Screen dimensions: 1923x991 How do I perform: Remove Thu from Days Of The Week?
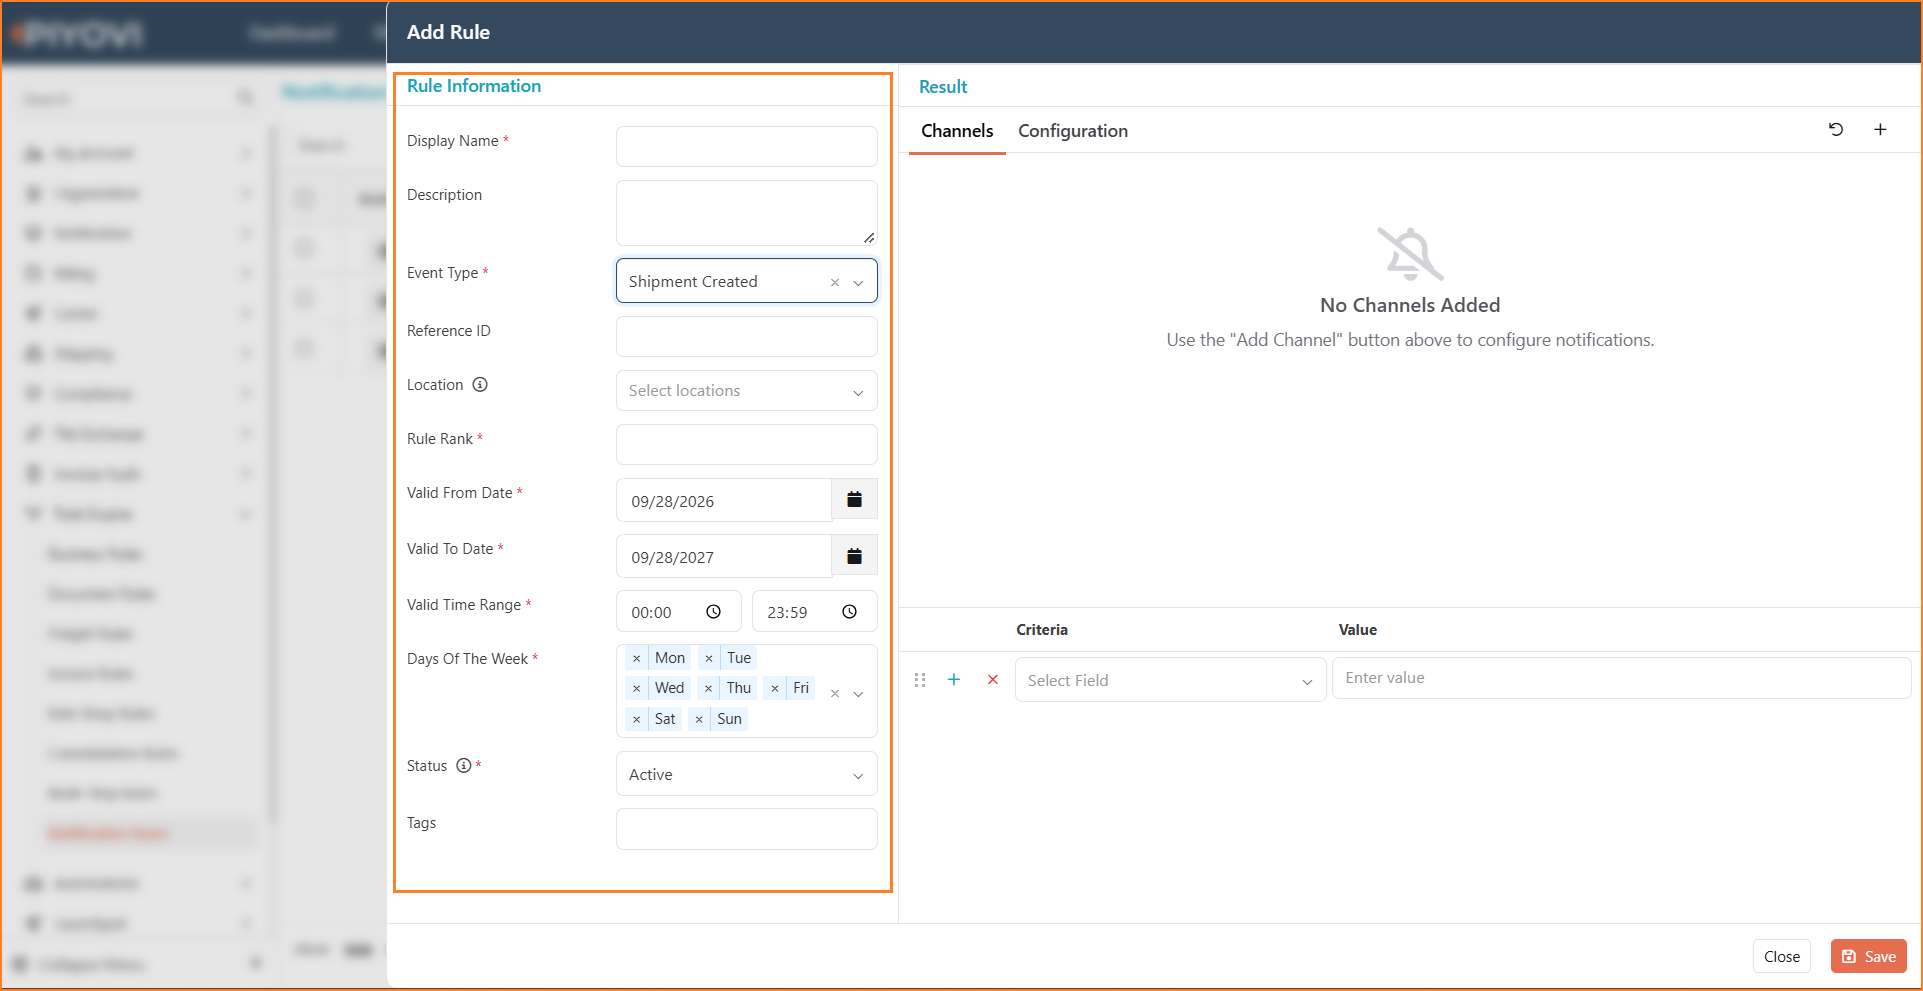coord(709,688)
